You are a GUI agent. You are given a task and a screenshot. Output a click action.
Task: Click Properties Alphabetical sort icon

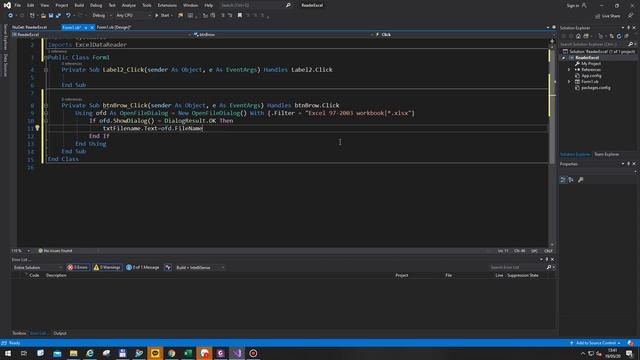coord(571,180)
